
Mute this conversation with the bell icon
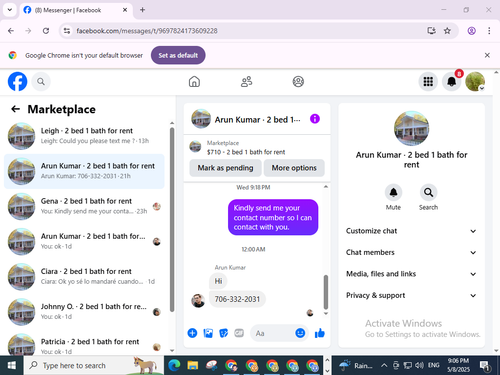coord(393,192)
